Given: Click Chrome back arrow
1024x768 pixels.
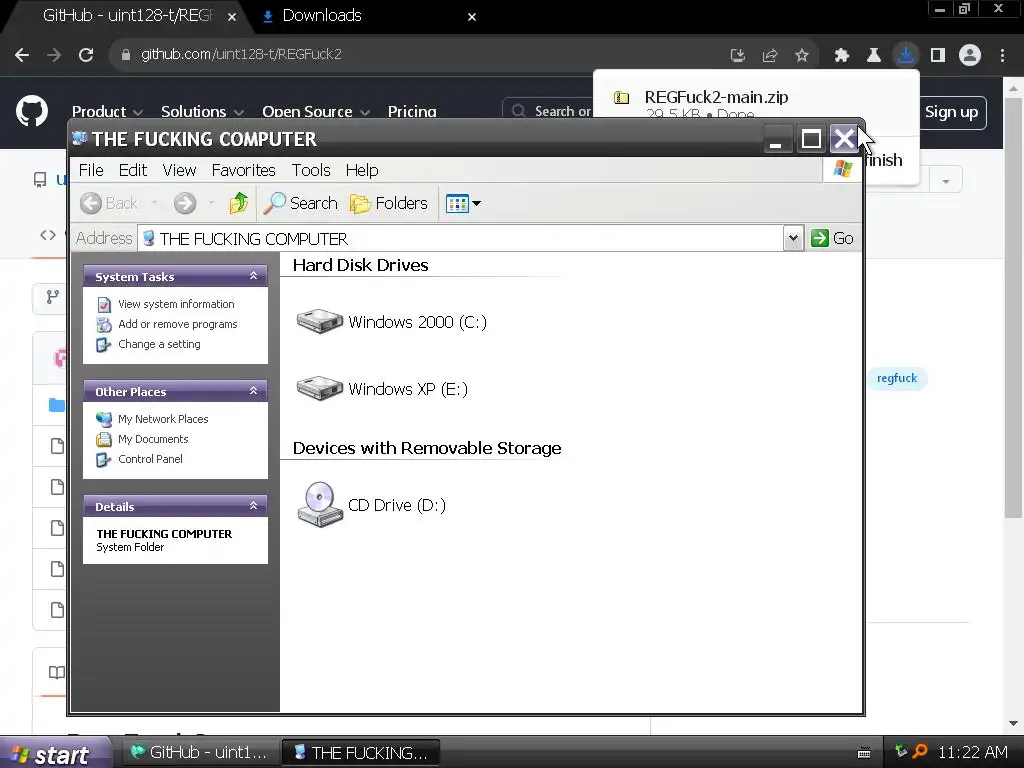Looking at the screenshot, I should [x=22, y=55].
